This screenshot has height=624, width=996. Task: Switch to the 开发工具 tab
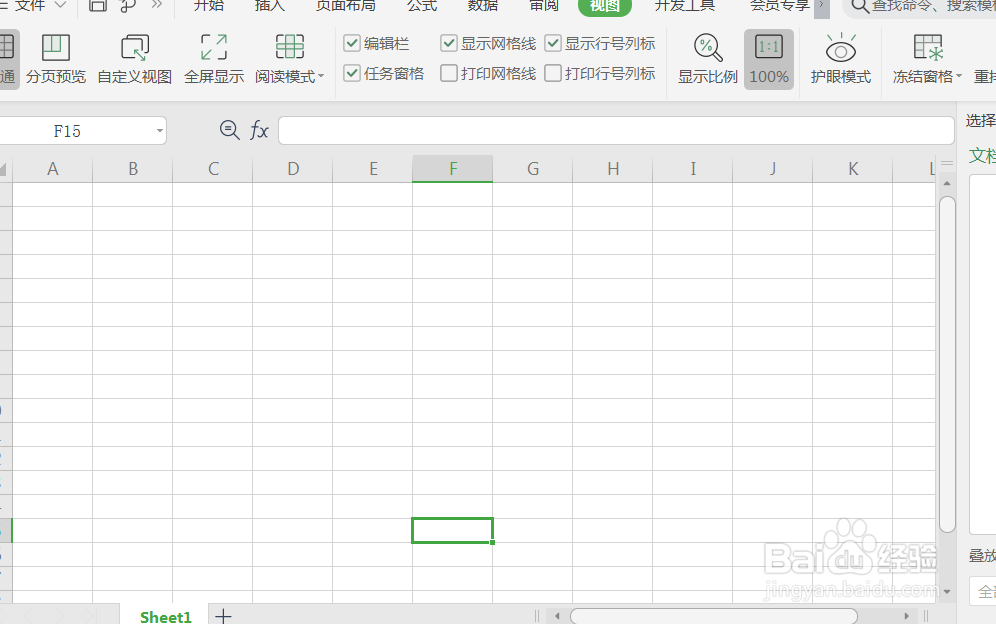(685, 6)
